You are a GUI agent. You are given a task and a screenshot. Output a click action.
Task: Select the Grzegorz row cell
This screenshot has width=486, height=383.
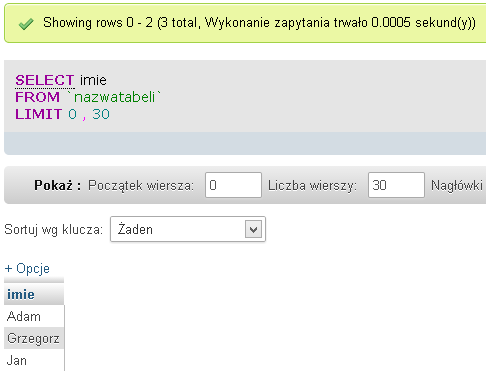click(x=34, y=338)
